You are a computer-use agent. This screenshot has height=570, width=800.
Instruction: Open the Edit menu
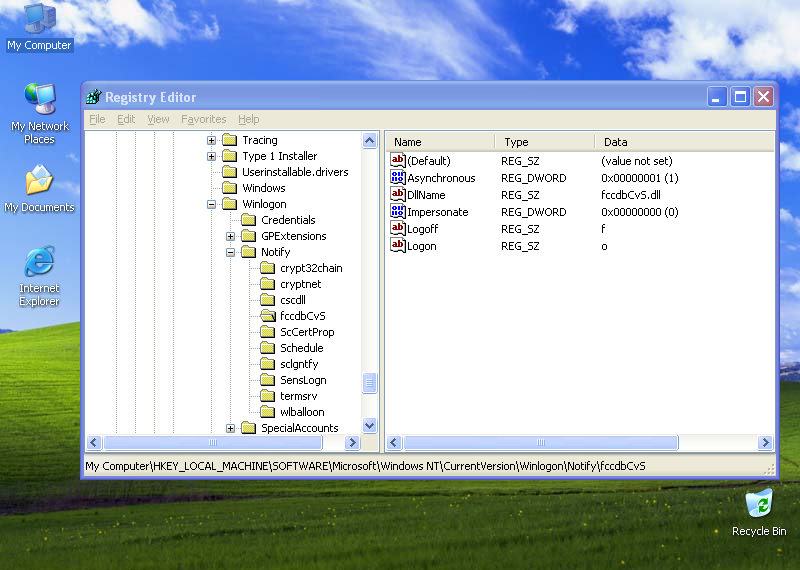(x=126, y=119)
